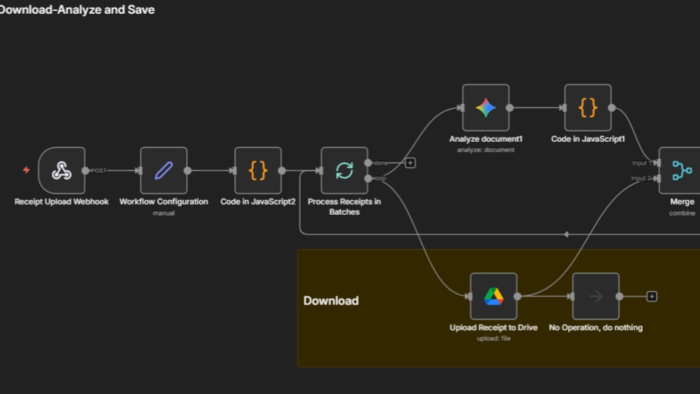Click the done output connector of batches node

point(368,163)
